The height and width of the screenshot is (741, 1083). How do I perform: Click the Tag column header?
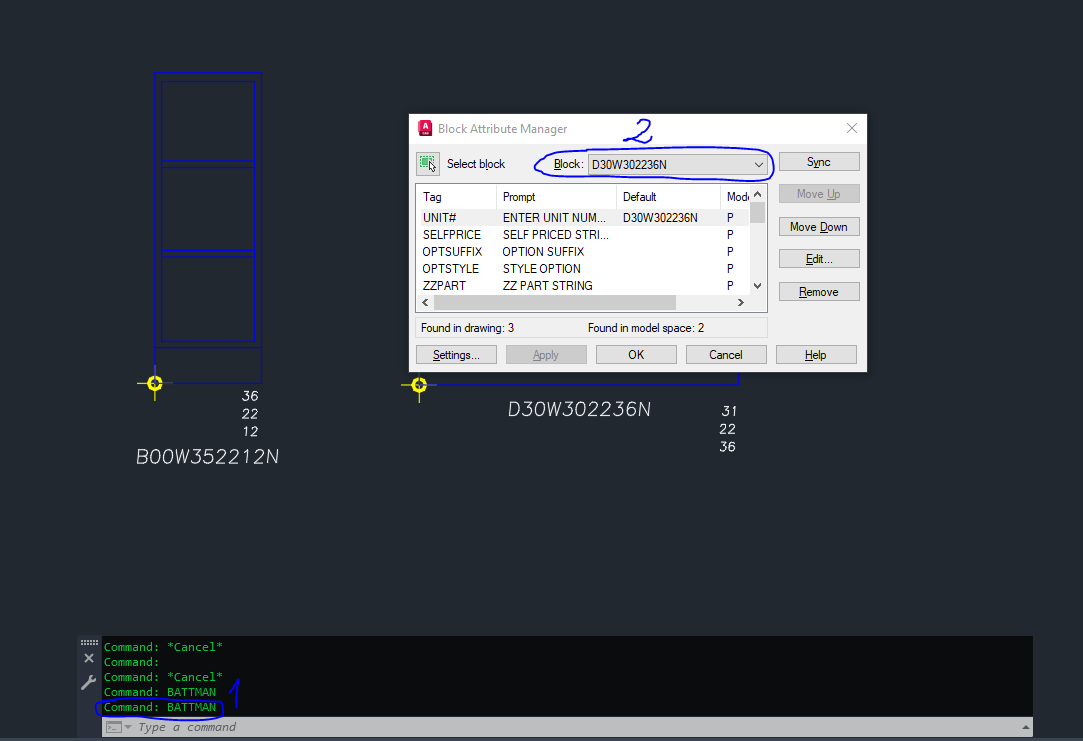point(457,197)
